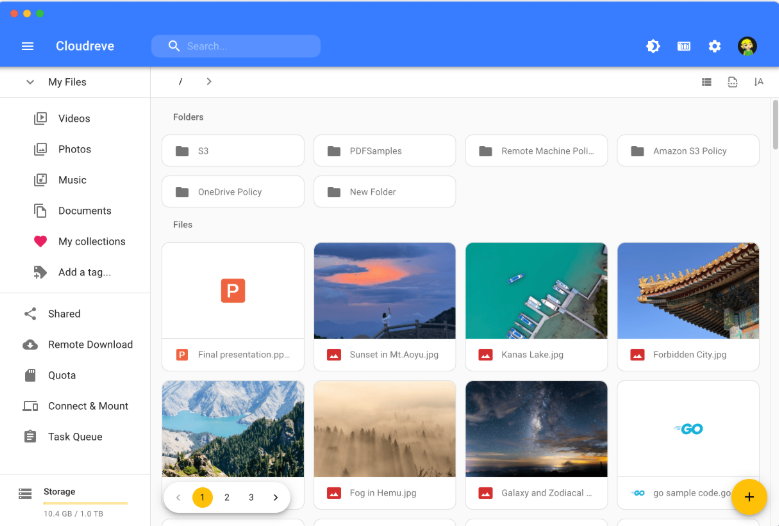
Task: Open the Task Queue icon
Action: [30, 437]
